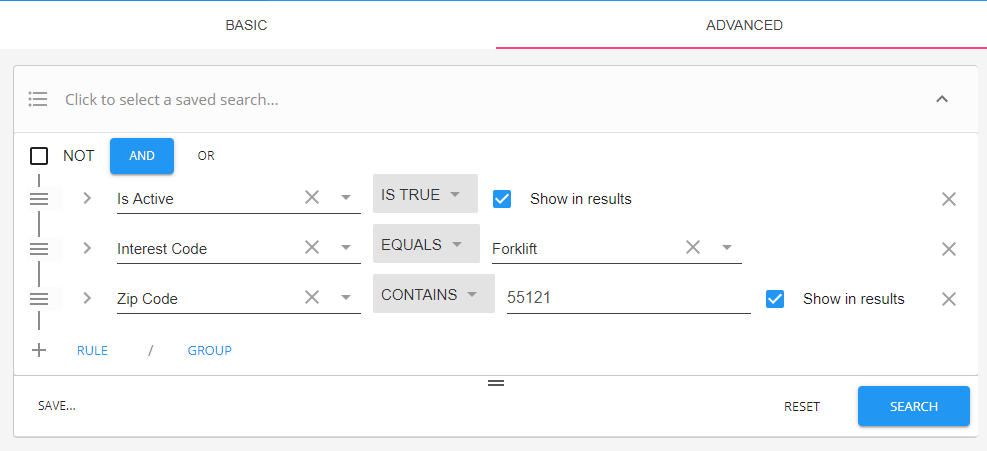Click the saved search list icon
This screenshot has width=987, height=451.
tap(38, 99)
